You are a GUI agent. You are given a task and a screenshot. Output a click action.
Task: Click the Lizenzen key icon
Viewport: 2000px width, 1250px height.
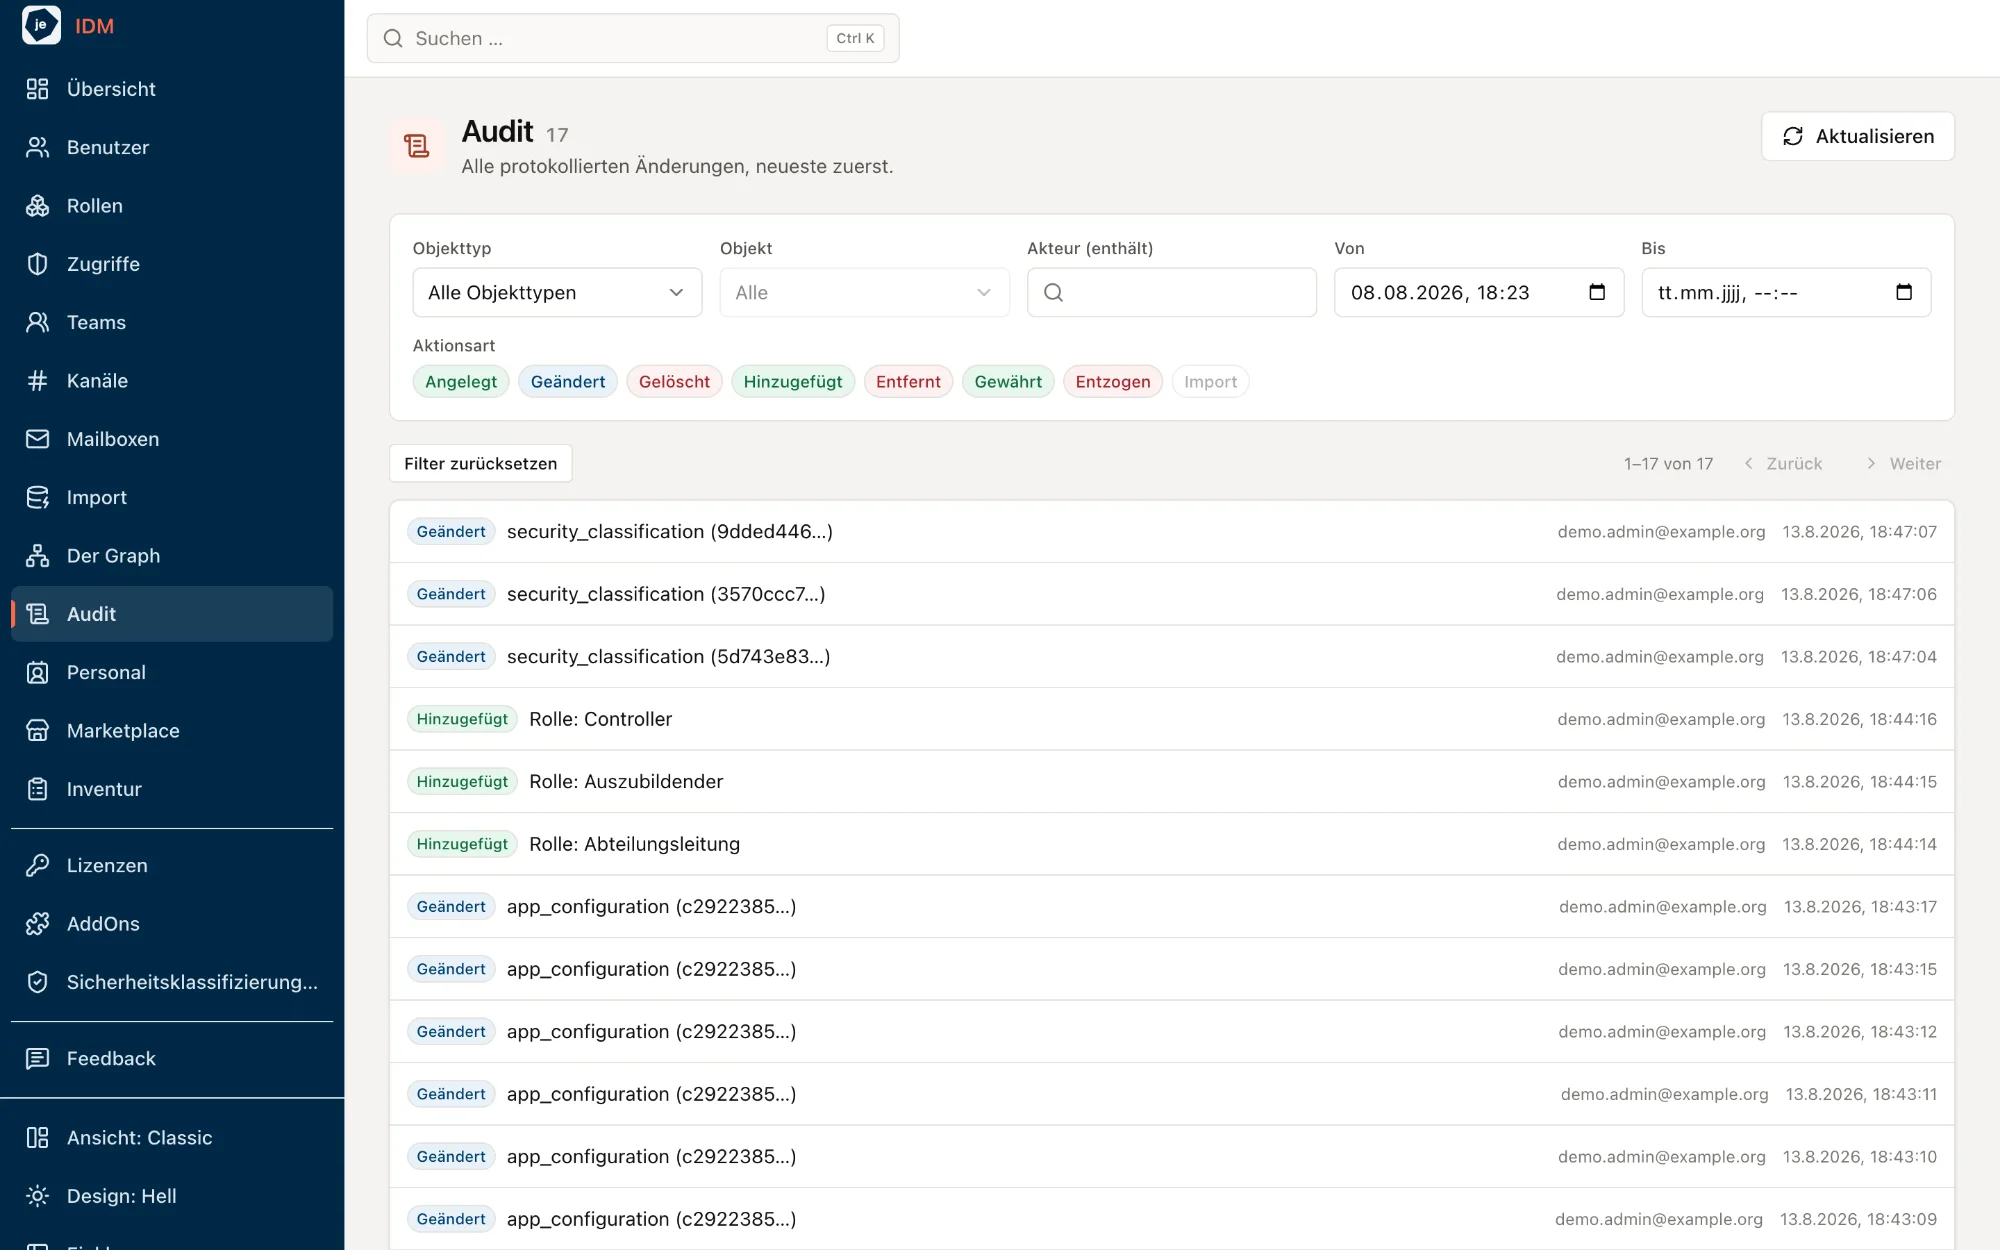coord(37,866)
